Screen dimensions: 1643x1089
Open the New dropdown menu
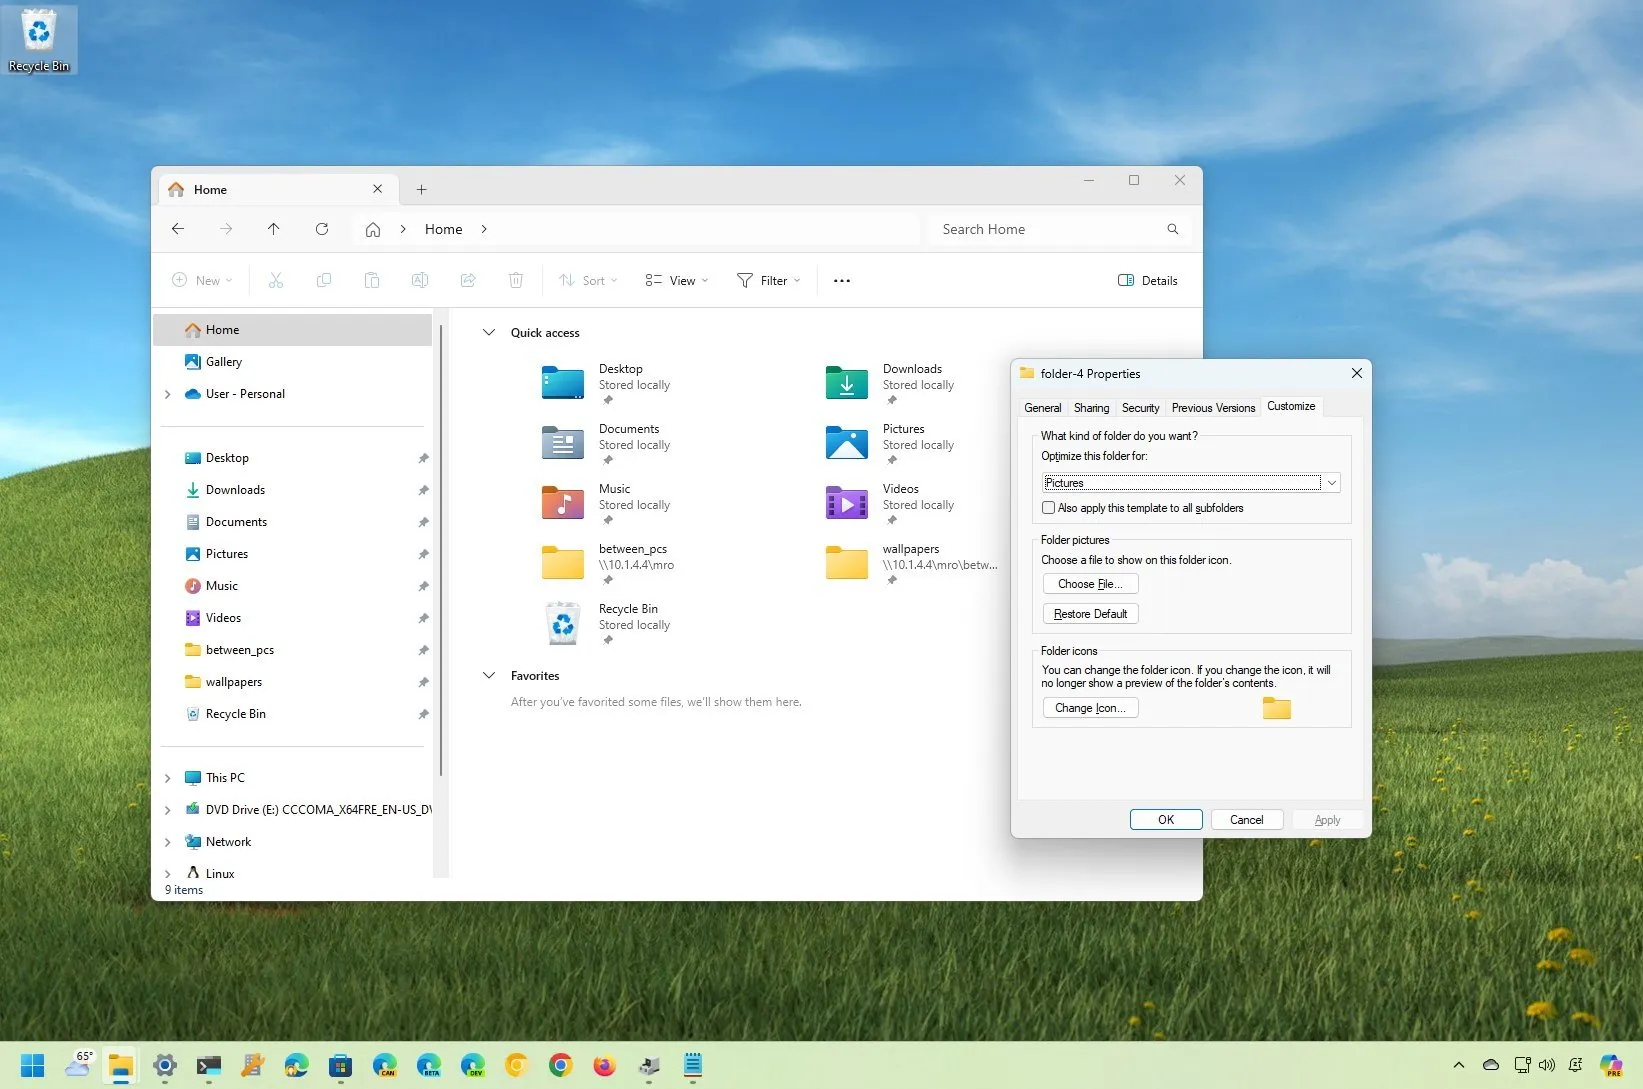(202, 280)
